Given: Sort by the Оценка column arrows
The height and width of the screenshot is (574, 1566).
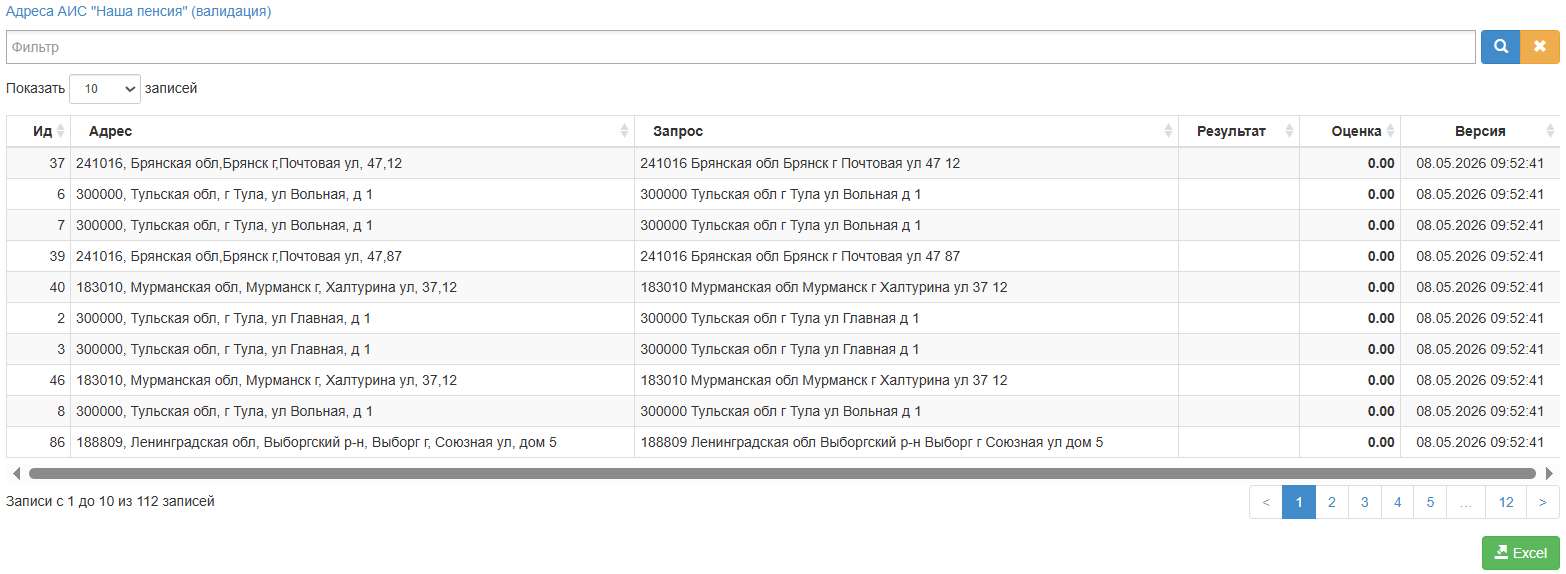Looking at the screenshot, I should [x=1391, y=131].
